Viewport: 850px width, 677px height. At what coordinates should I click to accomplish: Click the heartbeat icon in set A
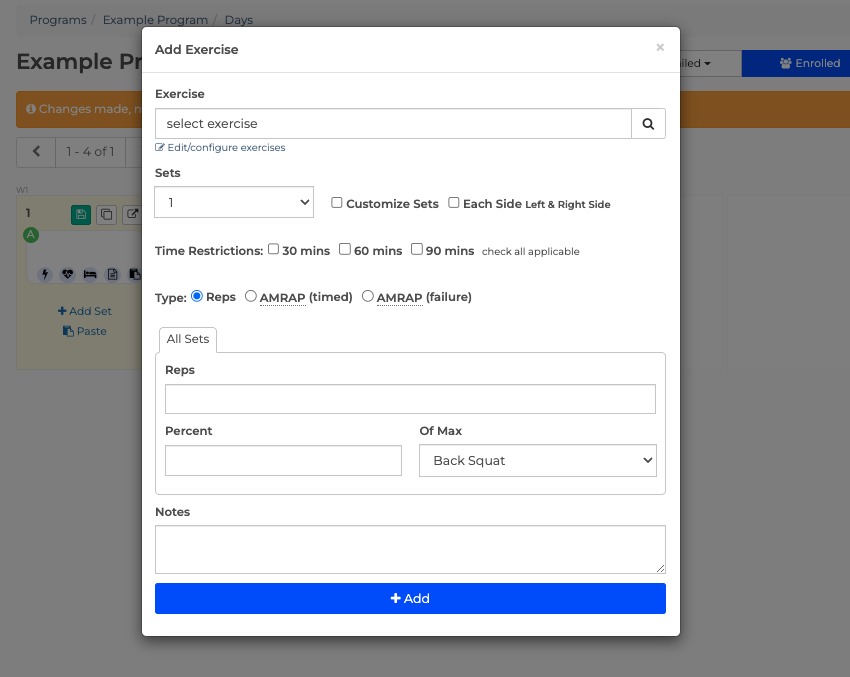pos(67,274)
